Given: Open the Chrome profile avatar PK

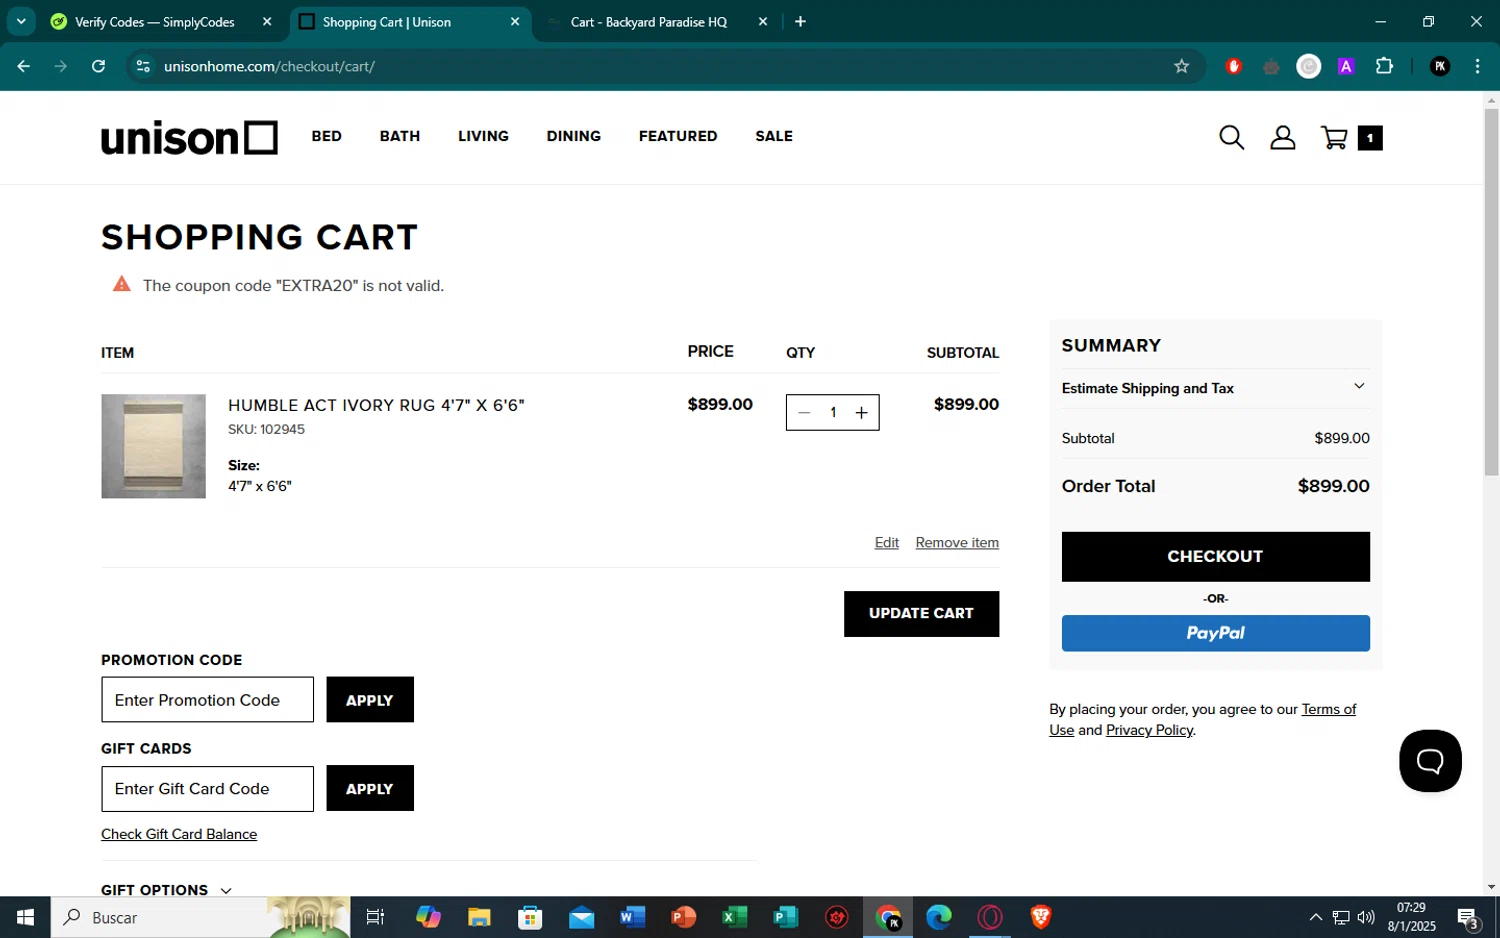Looking at the screenshot, I should (x=1440, y=66).
